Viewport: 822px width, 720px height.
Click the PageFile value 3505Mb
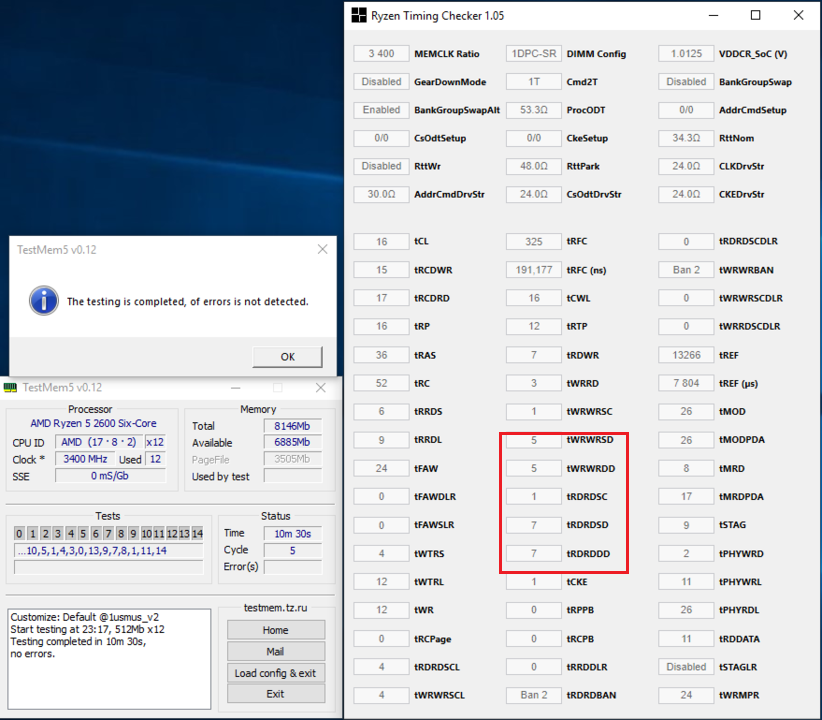(x=293, y=459)
